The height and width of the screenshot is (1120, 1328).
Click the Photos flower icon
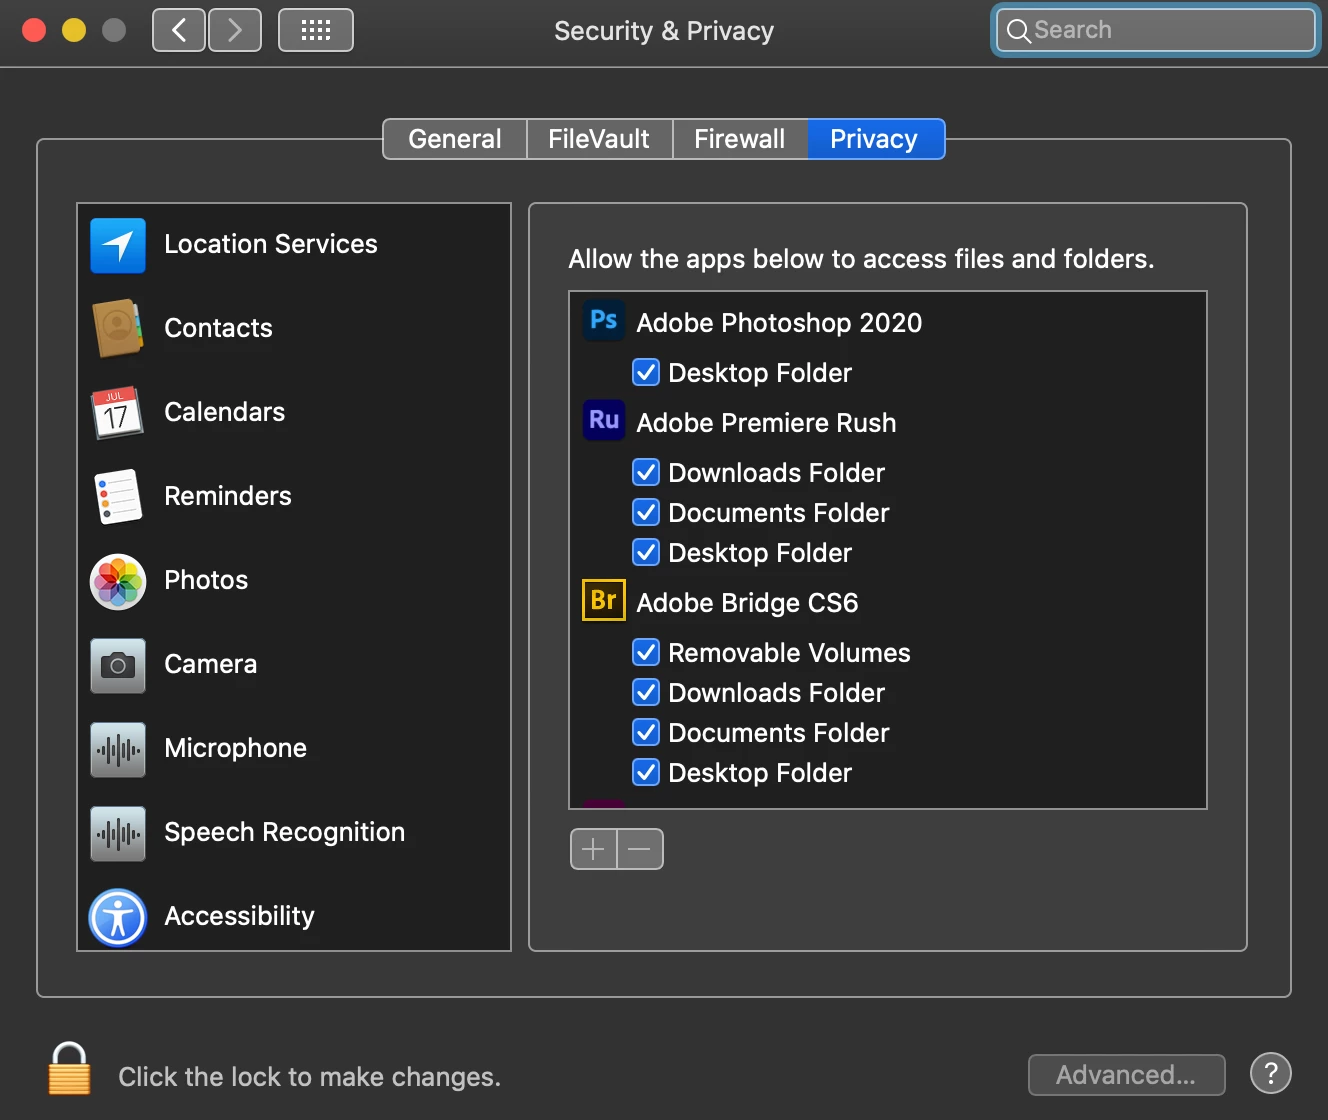tap(118, 581)
